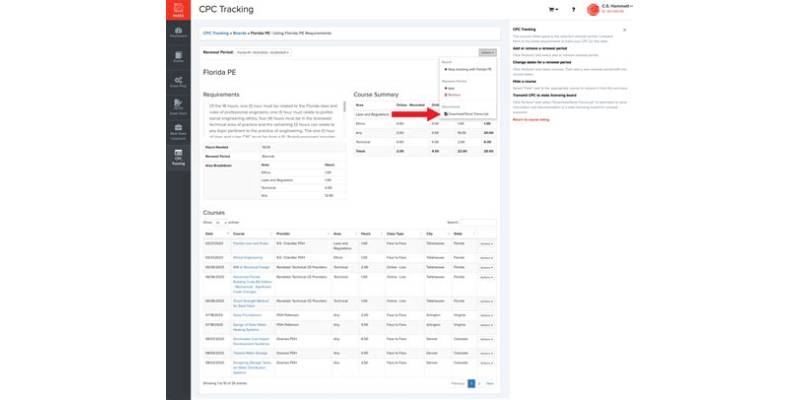Click the Florida PE heading text
The width and height of the screenshot is (800, 400).
[219, 72]
